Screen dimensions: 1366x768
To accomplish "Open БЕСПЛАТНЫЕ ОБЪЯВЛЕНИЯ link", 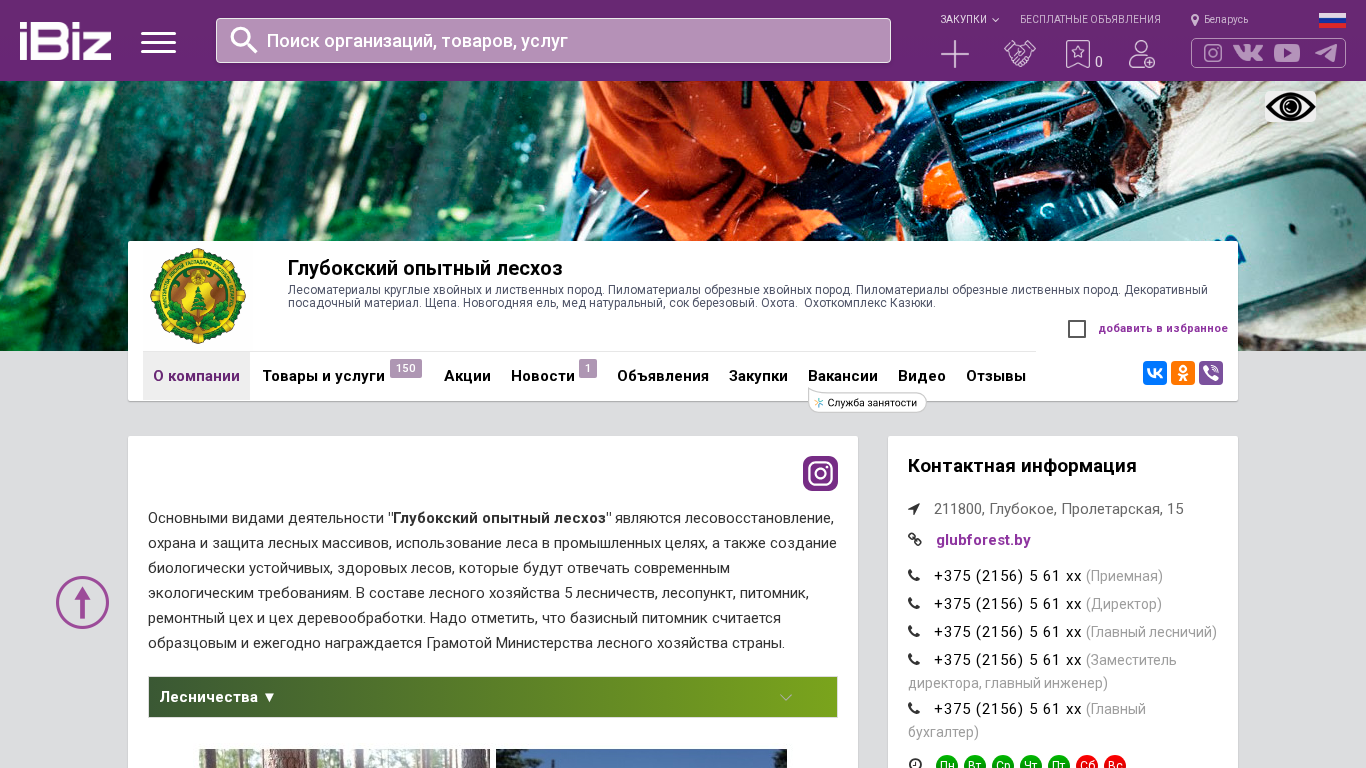I will point(1090,19).
